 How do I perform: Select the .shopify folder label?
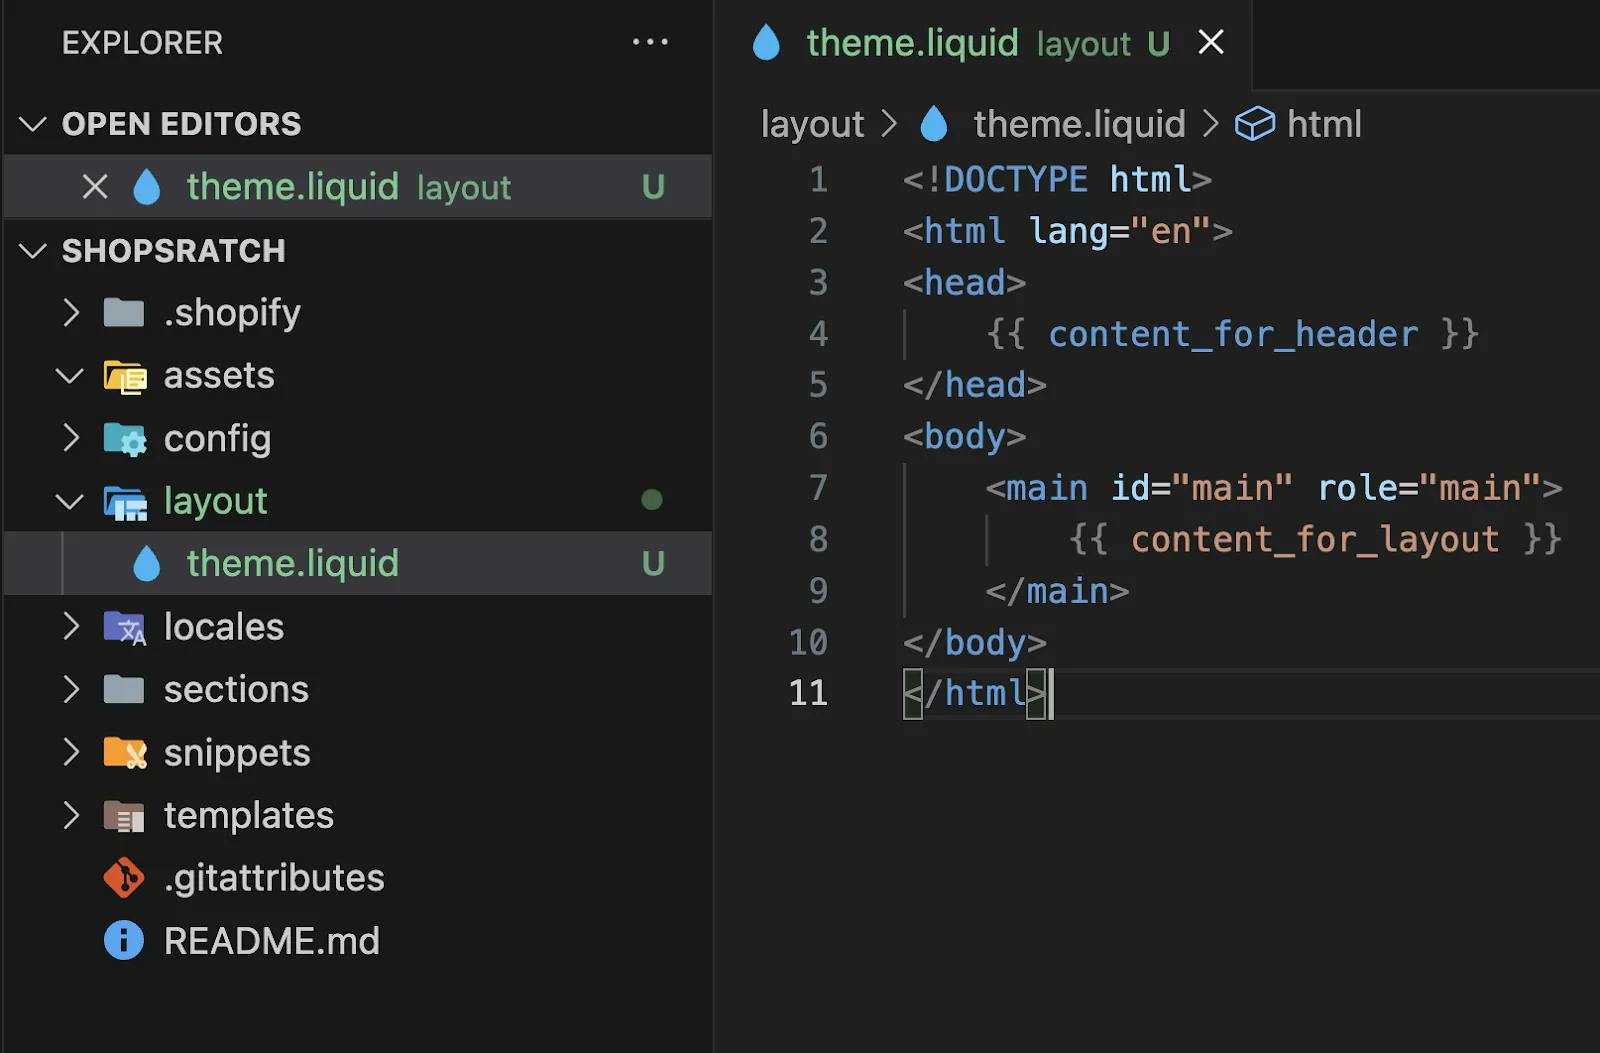232,314
